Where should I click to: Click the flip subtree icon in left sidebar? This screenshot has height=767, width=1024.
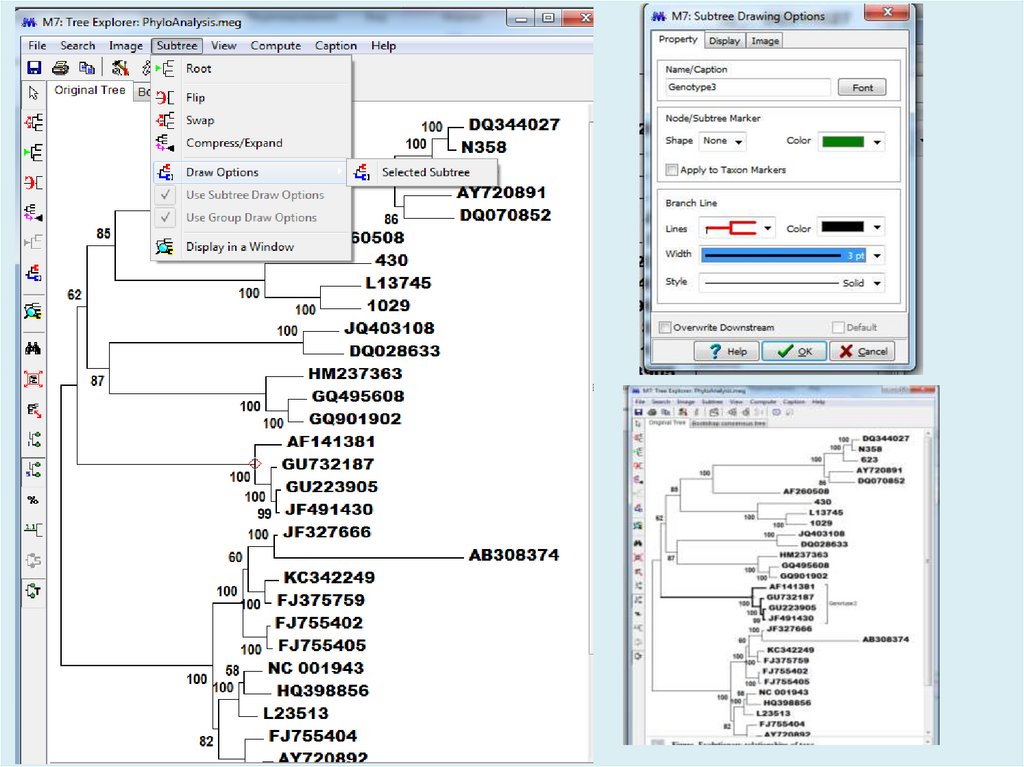(34, 183)
